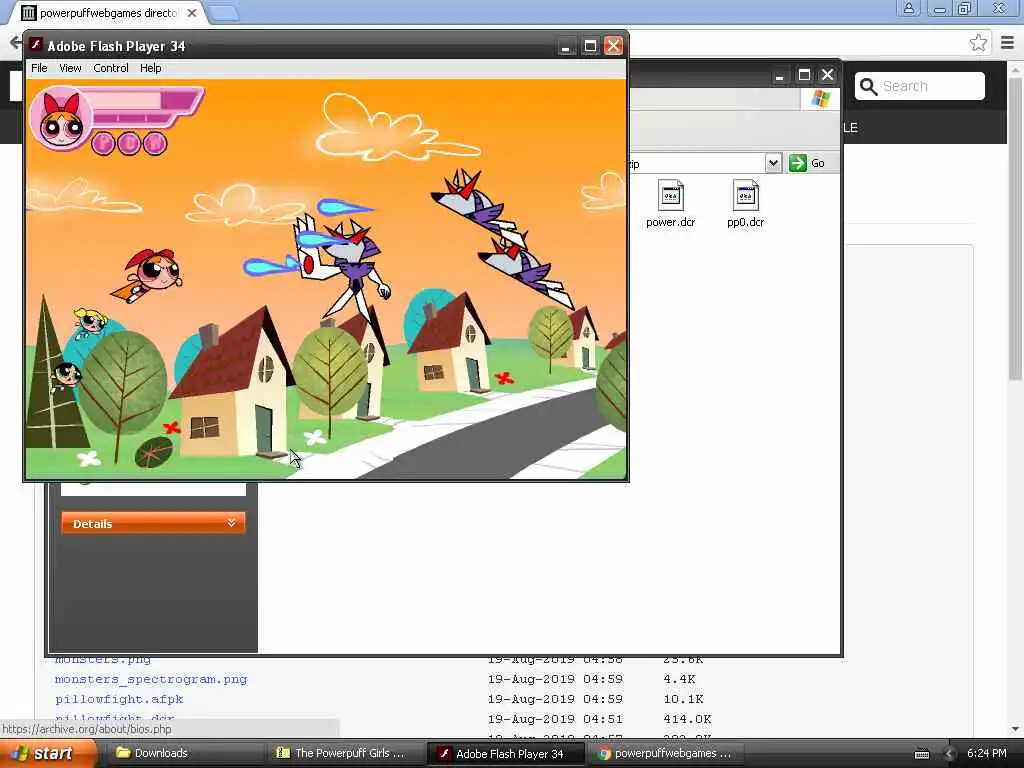Open a new browser tab
The image size is (1024, 768).
point(224,13)
